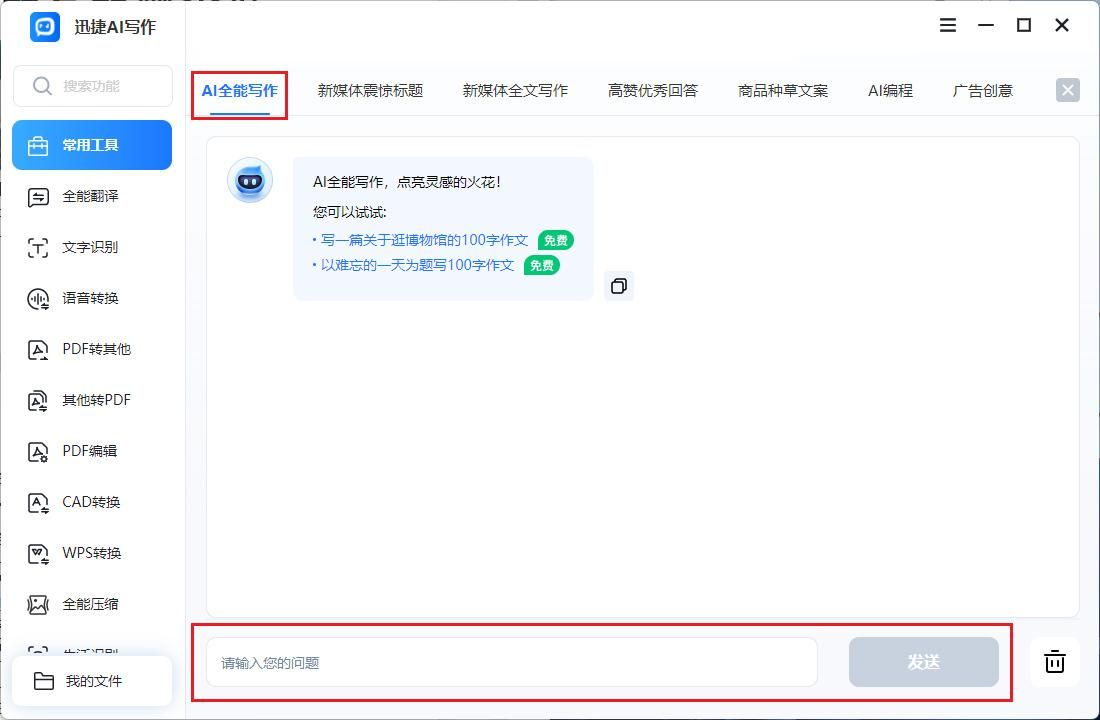Click the 迅捷AI写作 app logo icon
The height and width of the screenshot is (720, 1100).
click(x=45, y=27)
